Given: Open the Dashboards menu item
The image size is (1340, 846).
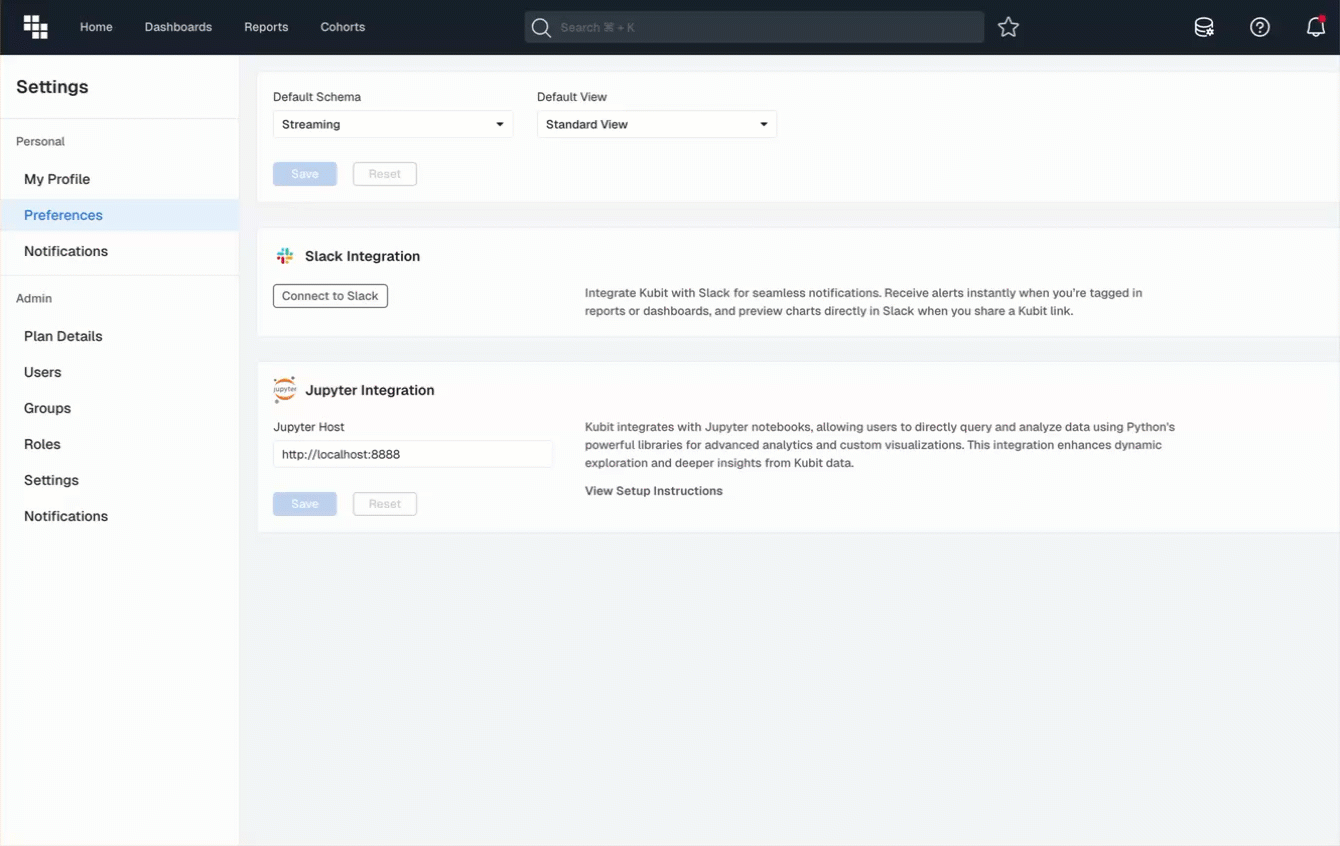Looking at the screenshot, I should pyautogui.click(x=178, y=27).
